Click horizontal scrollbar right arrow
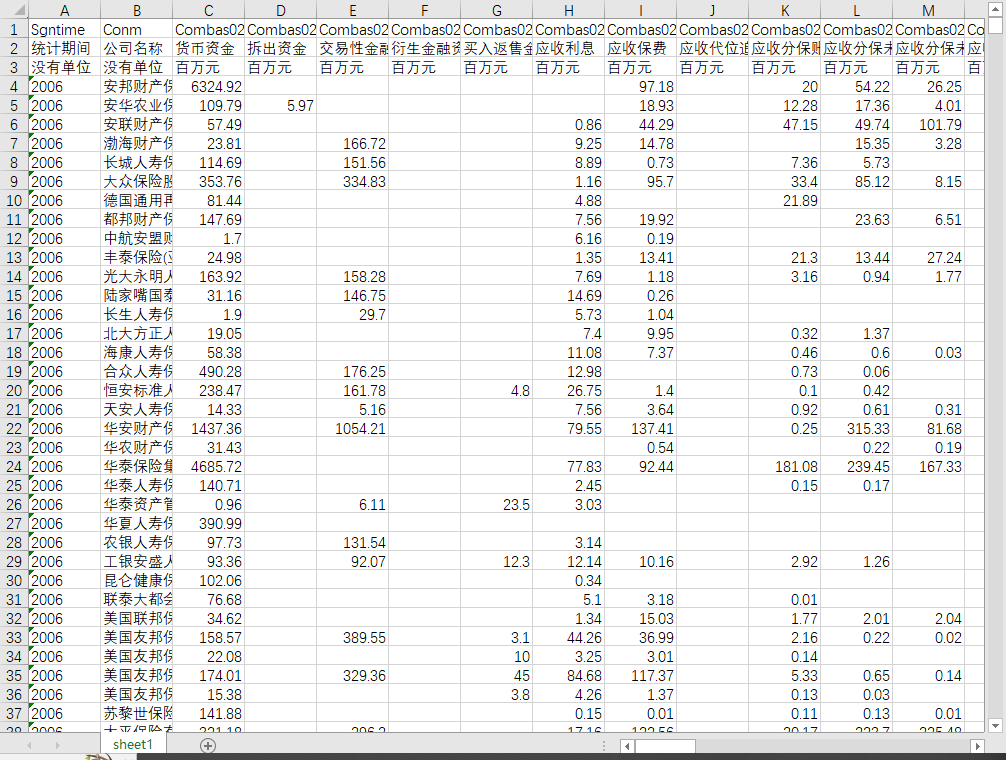Image resolution: width=1006 pixels, height=760 pixels. (978, 746)
